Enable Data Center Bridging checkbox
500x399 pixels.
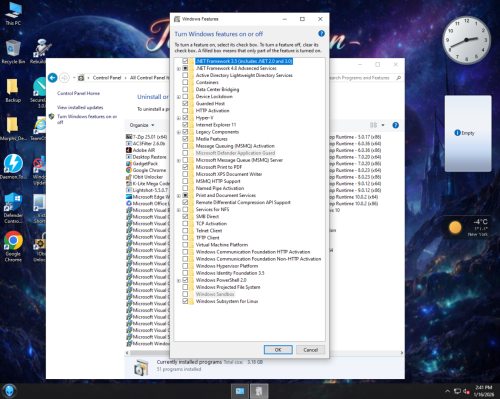click(185, 89)
